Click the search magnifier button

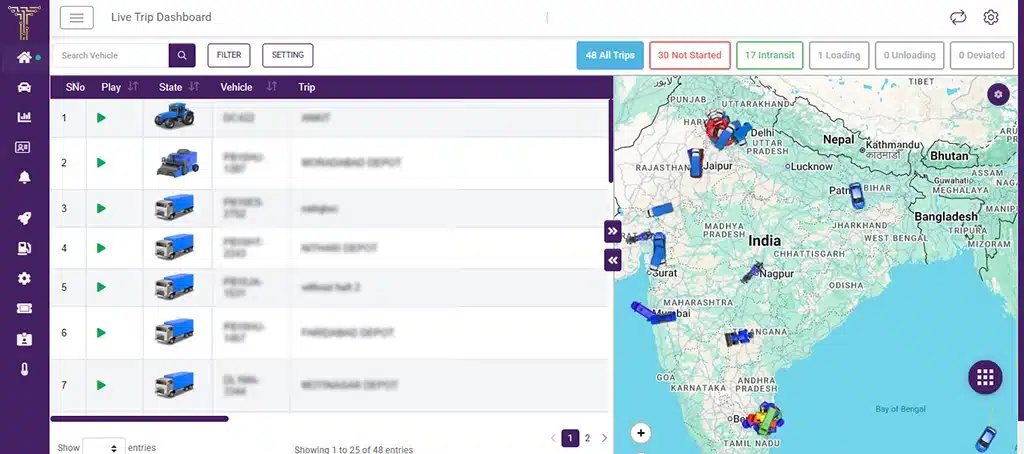[x=182, y=56]
